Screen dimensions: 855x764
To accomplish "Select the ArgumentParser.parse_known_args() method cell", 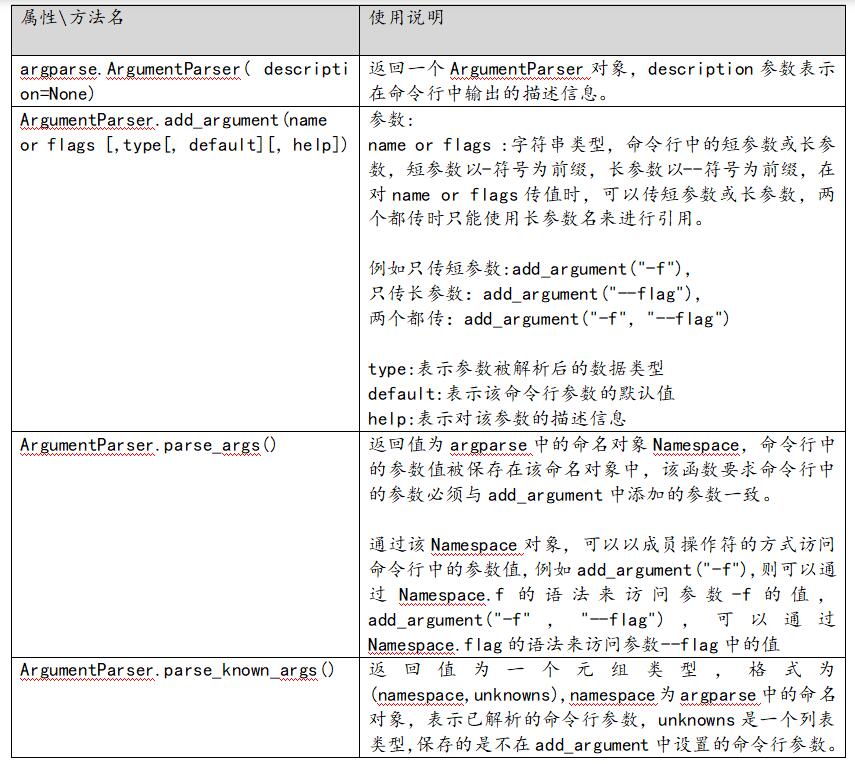I will click(x=177, y=670).
